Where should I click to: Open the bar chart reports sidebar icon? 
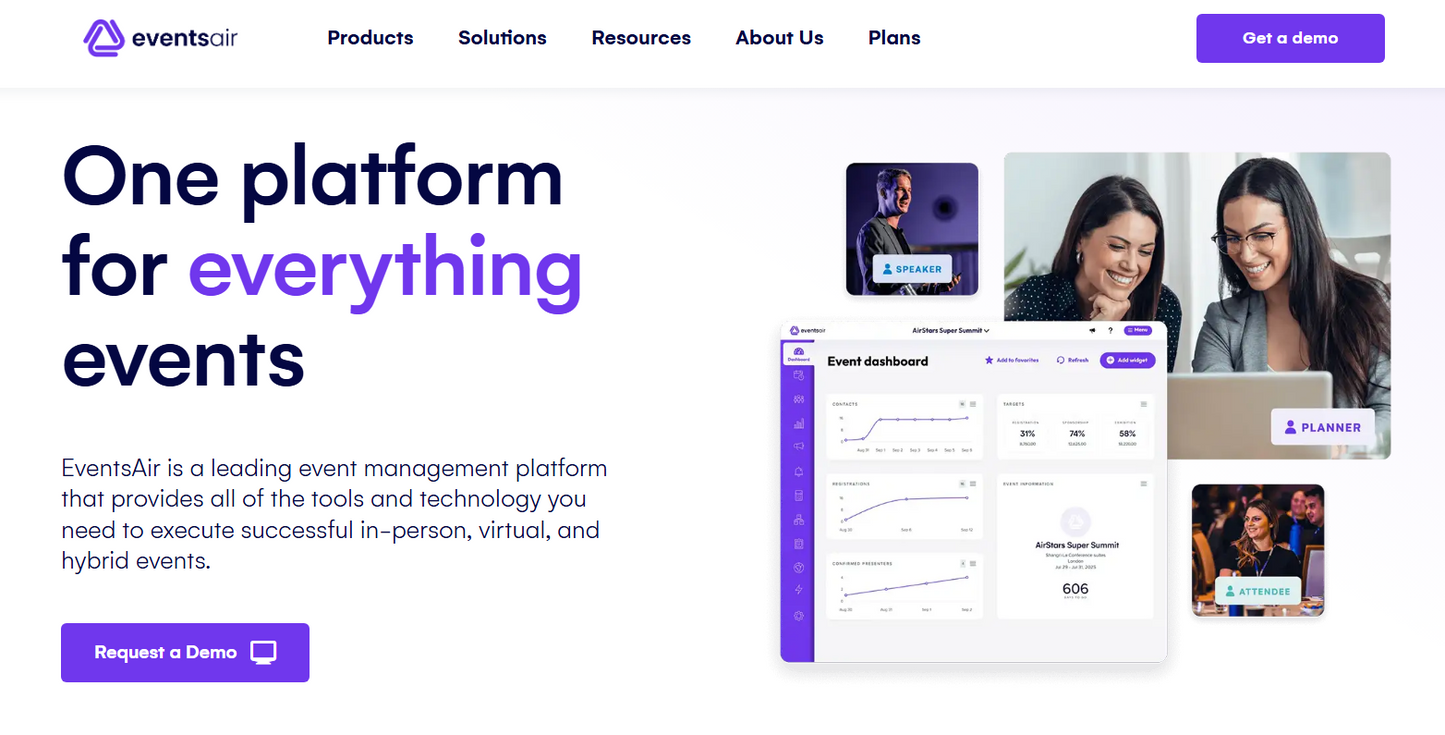(798, 424)
